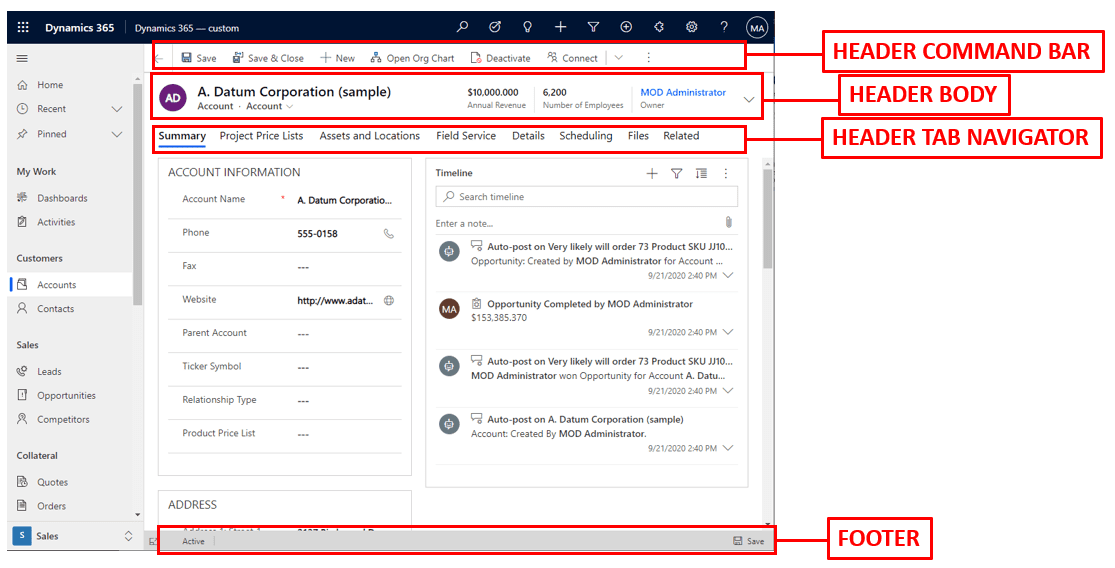Switch to the Field Service tab

point(466,136)
